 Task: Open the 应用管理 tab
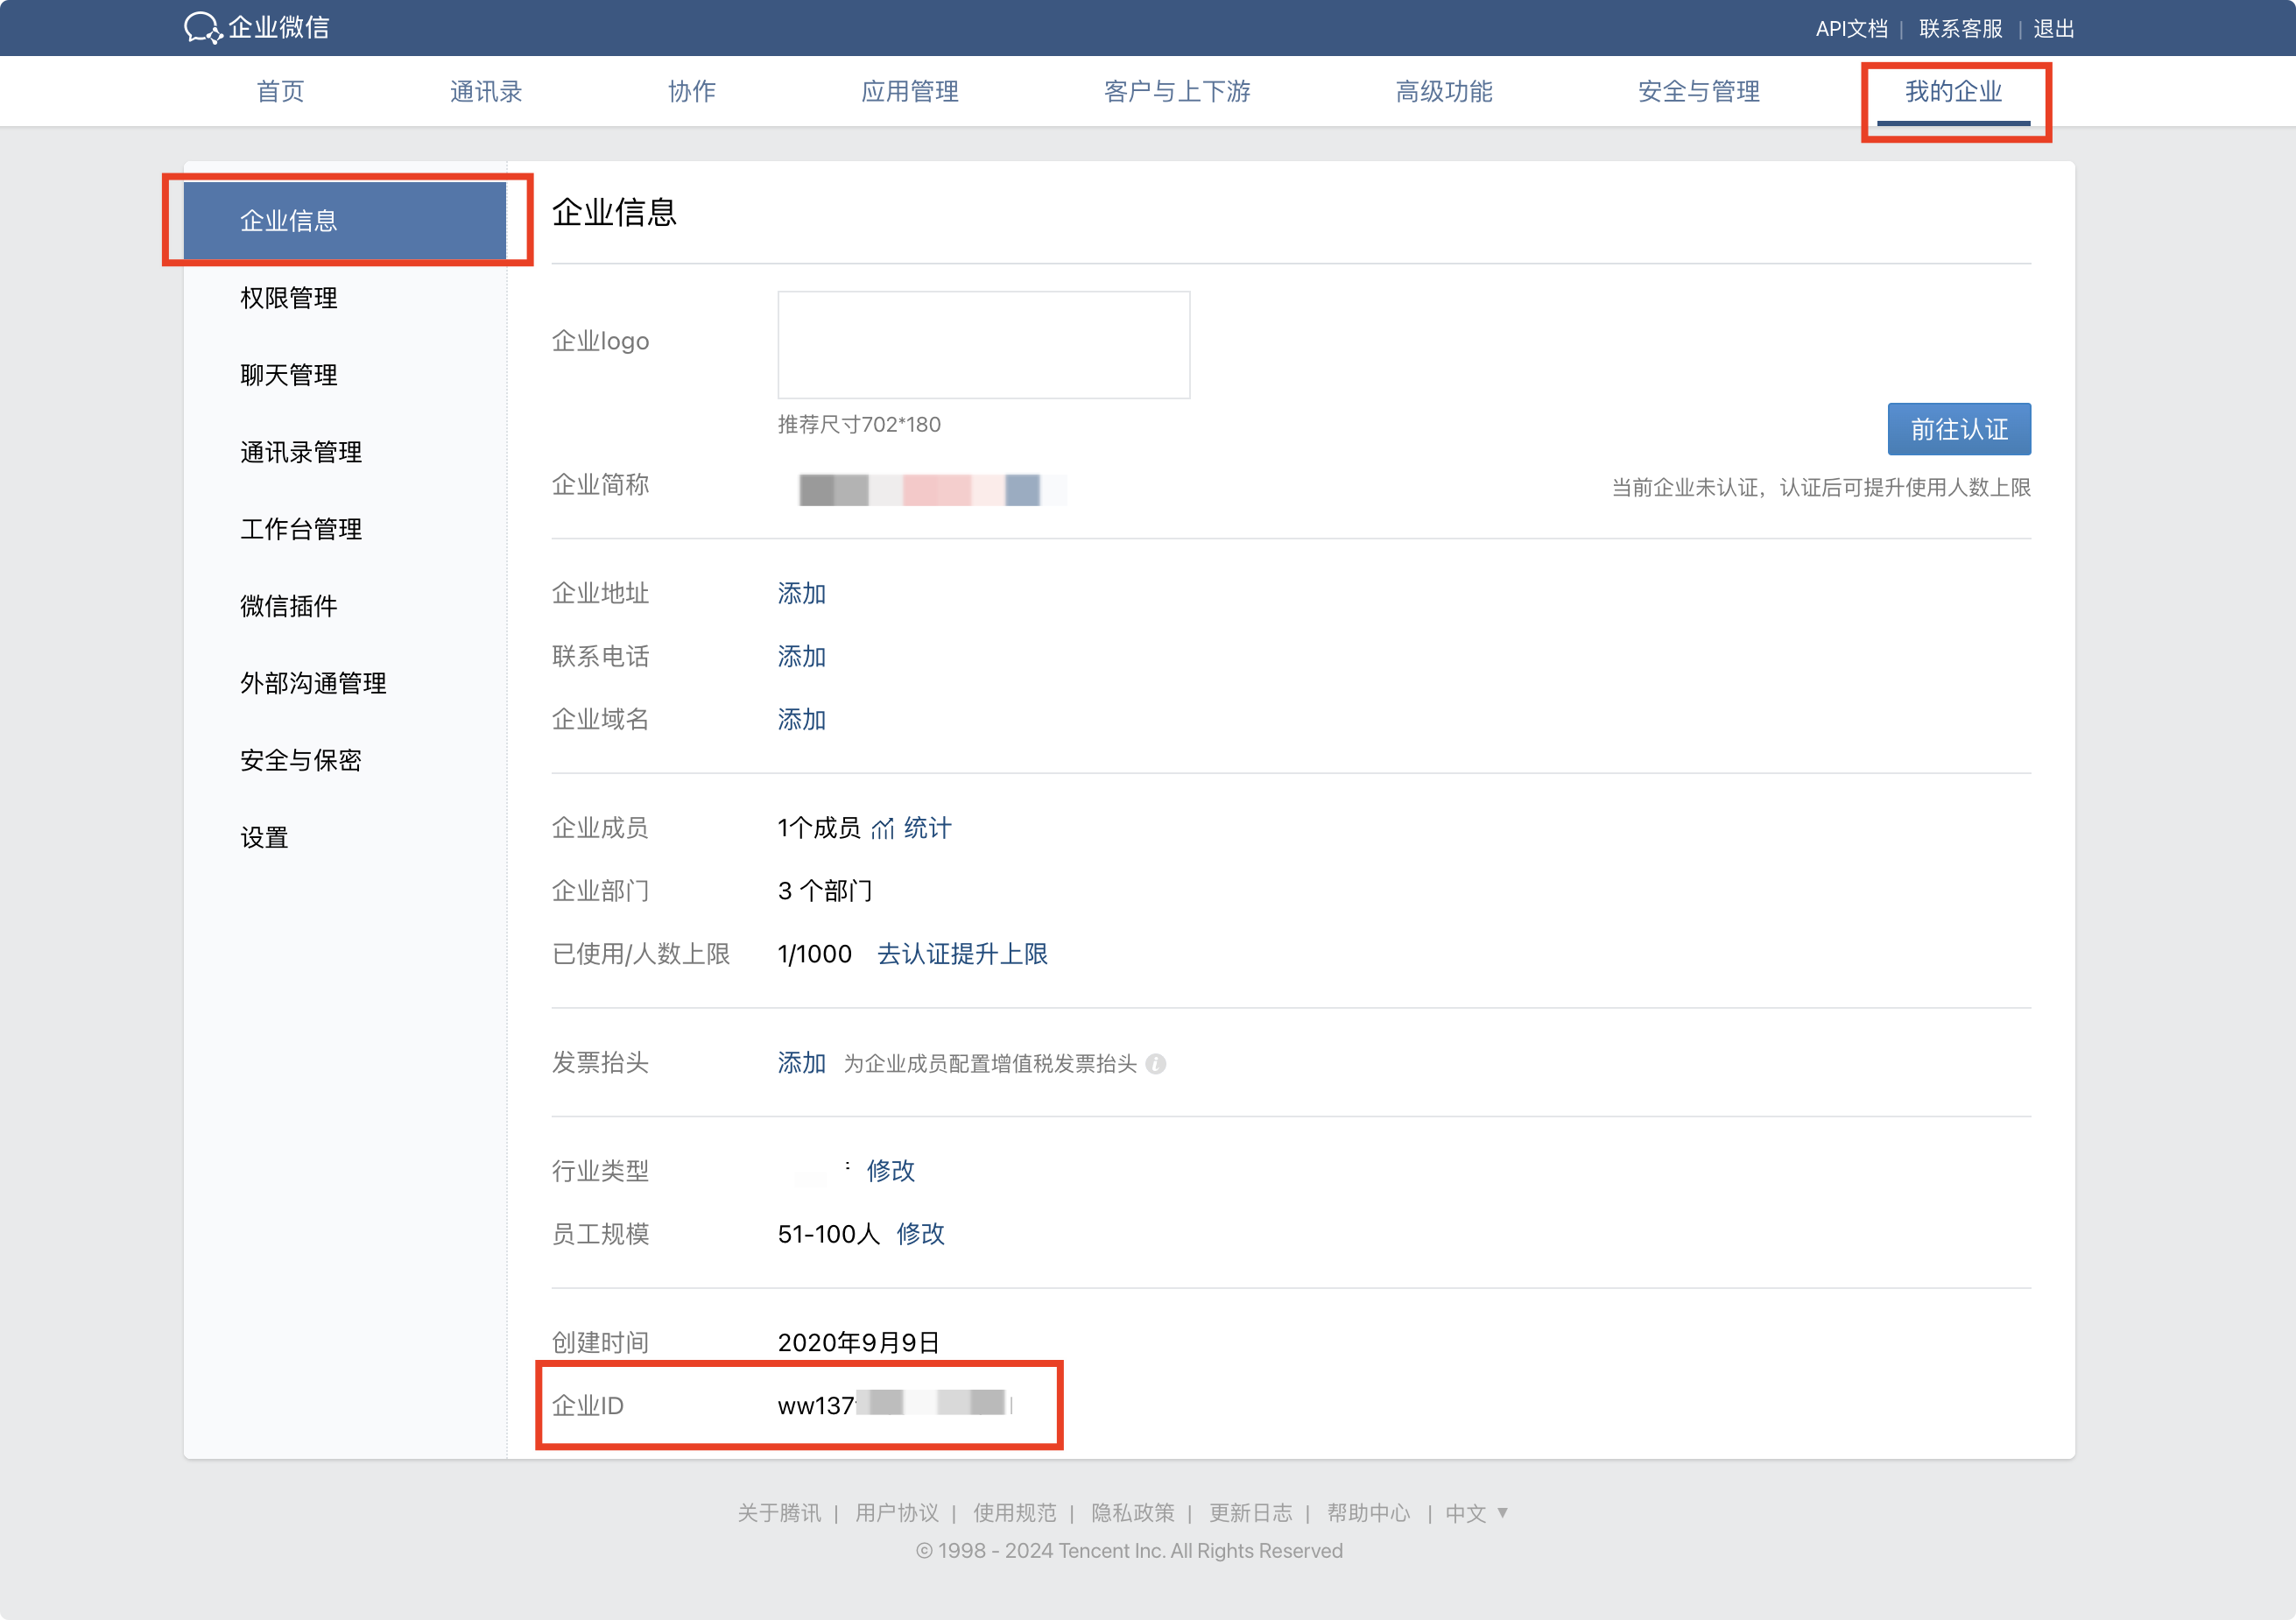[909, 92]
